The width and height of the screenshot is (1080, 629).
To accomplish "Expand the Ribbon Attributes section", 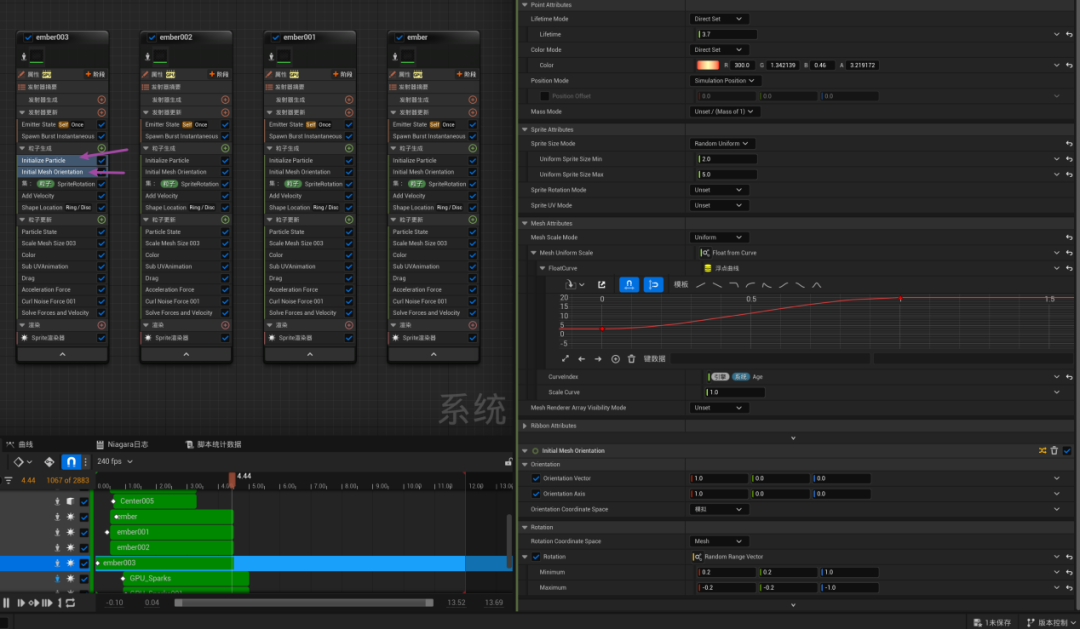I will 525,426.
